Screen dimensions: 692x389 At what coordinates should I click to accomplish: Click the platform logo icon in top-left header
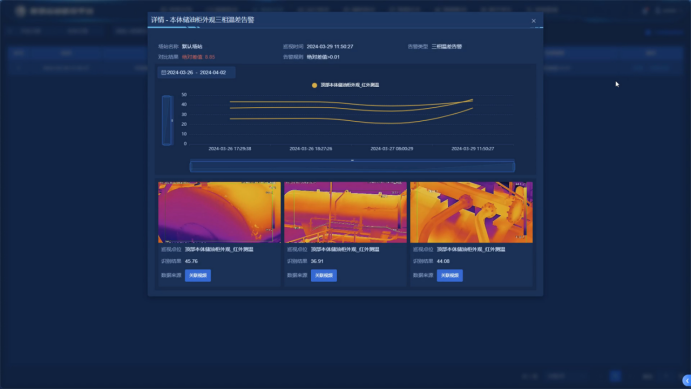pyautogui.click(x=20, y=11)
